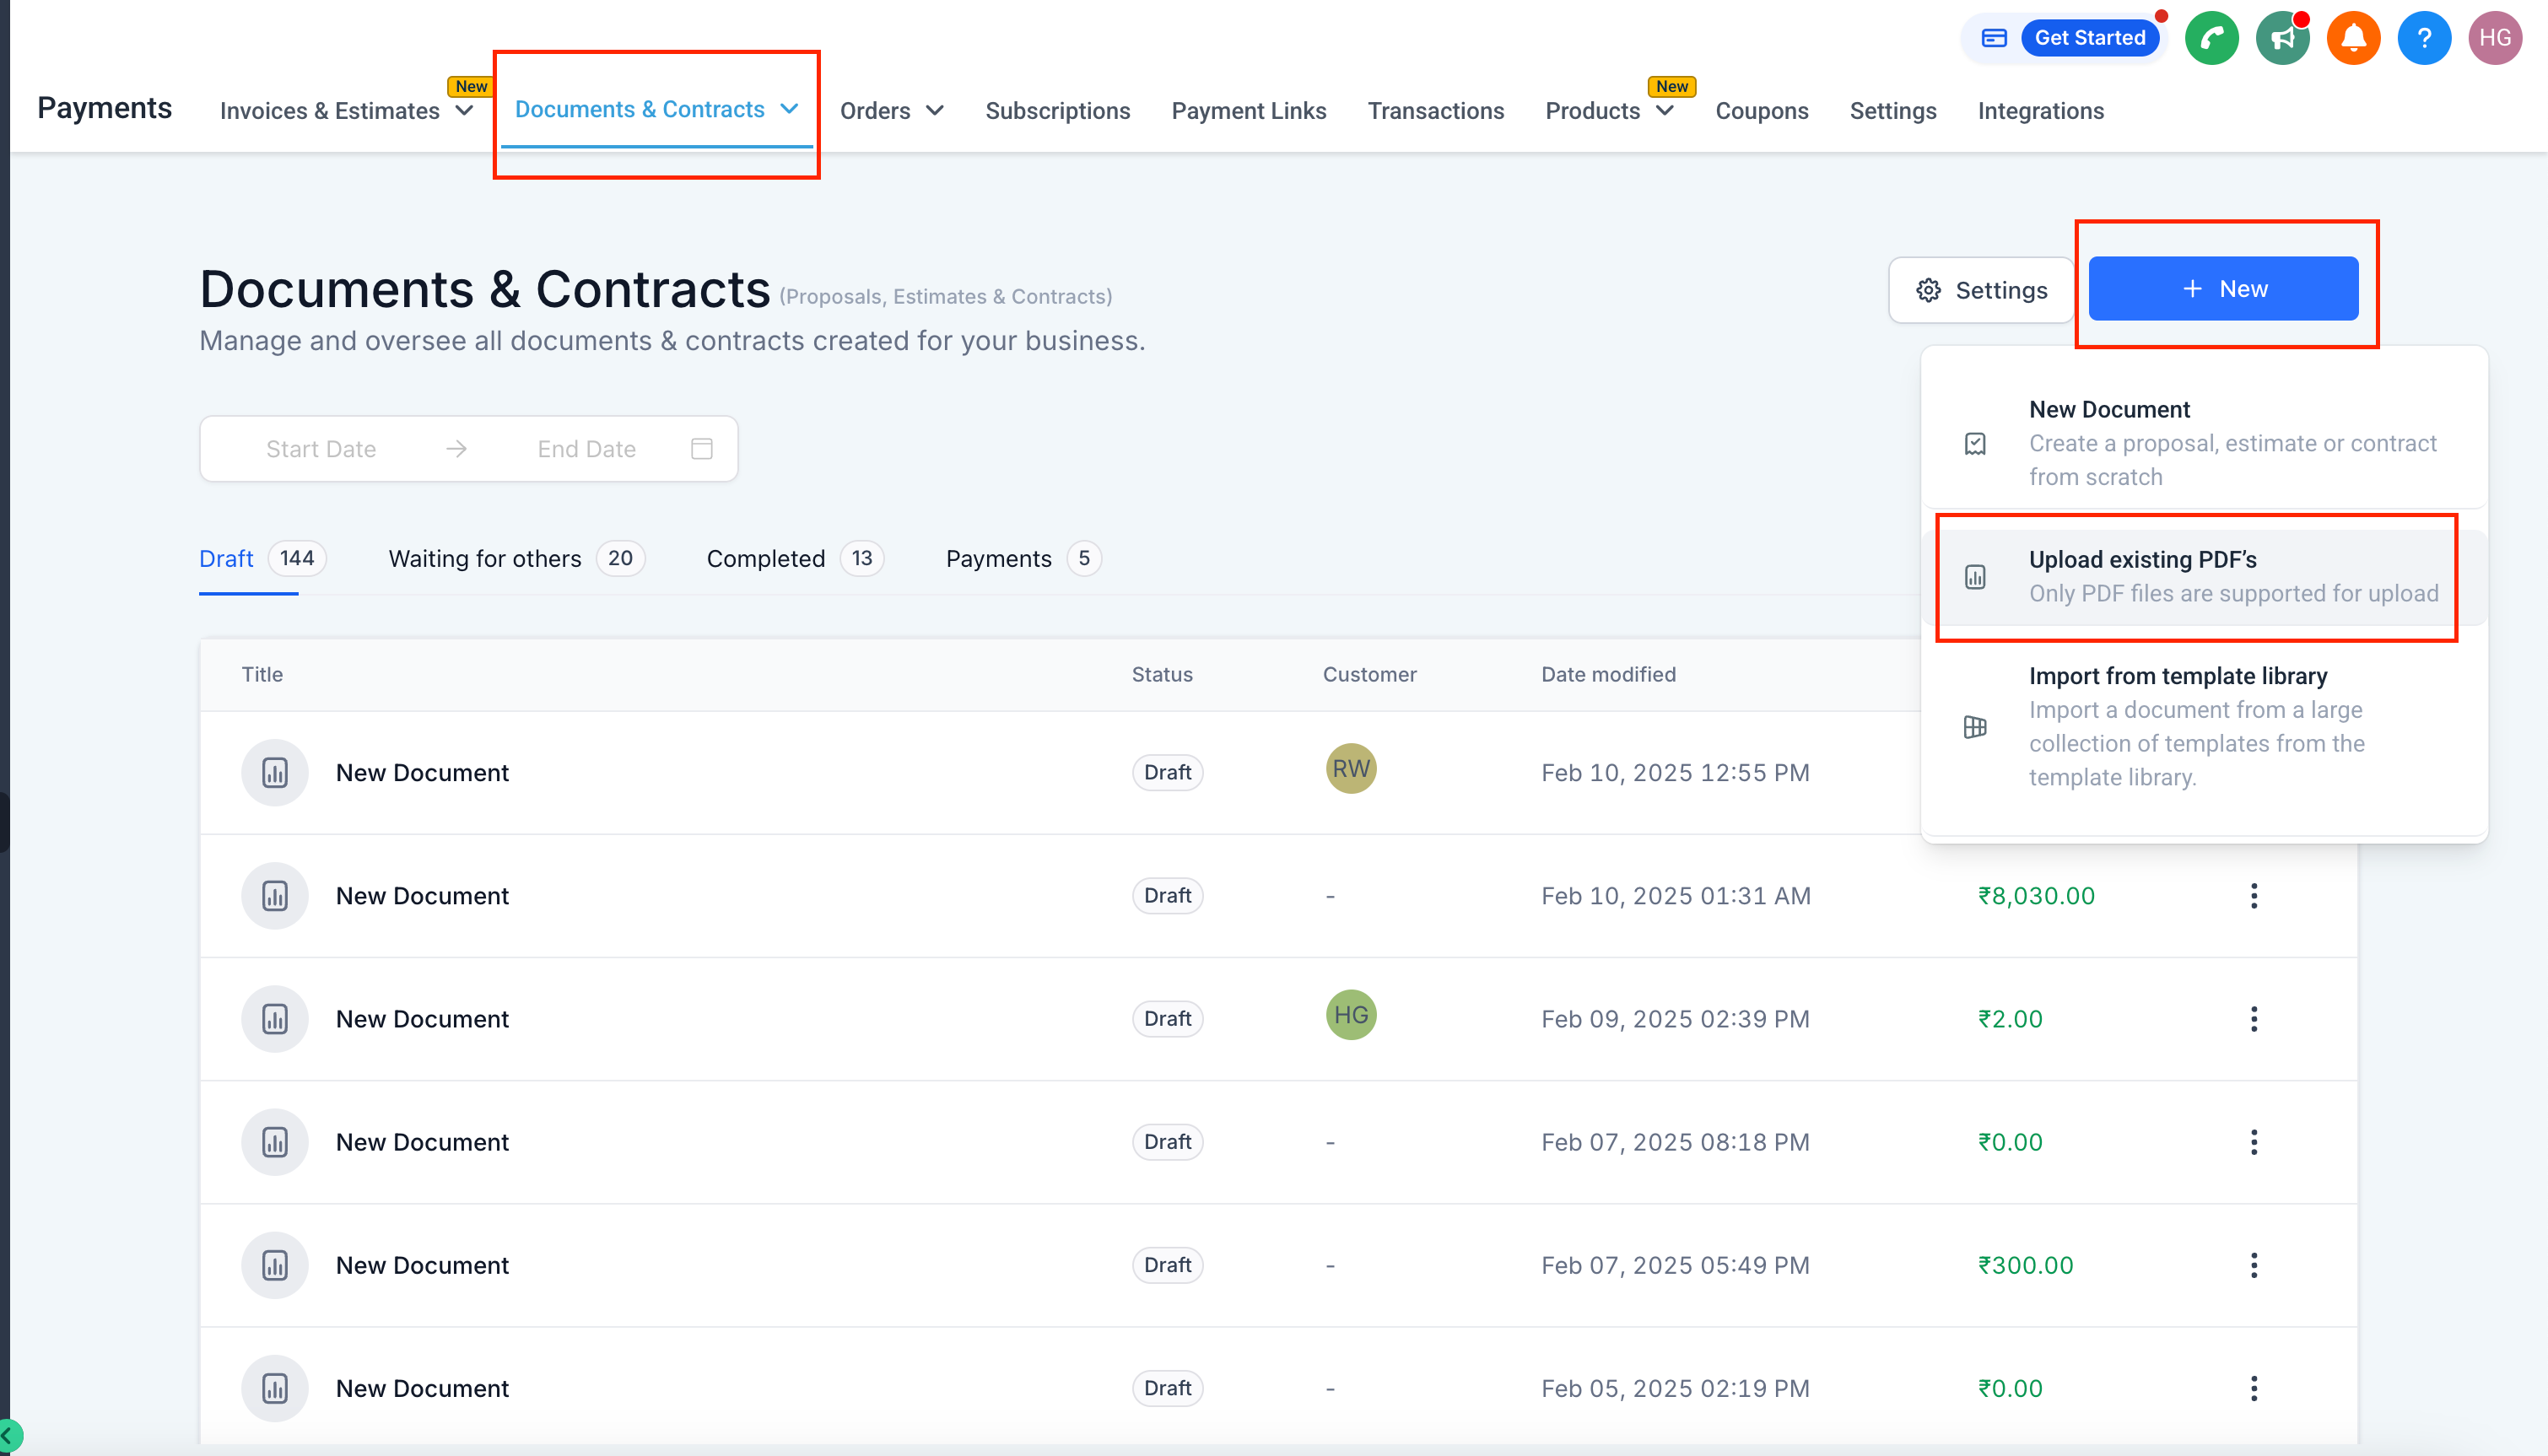
Task: Switch to Waiting for others tab
Action: (x=485, y=559)
